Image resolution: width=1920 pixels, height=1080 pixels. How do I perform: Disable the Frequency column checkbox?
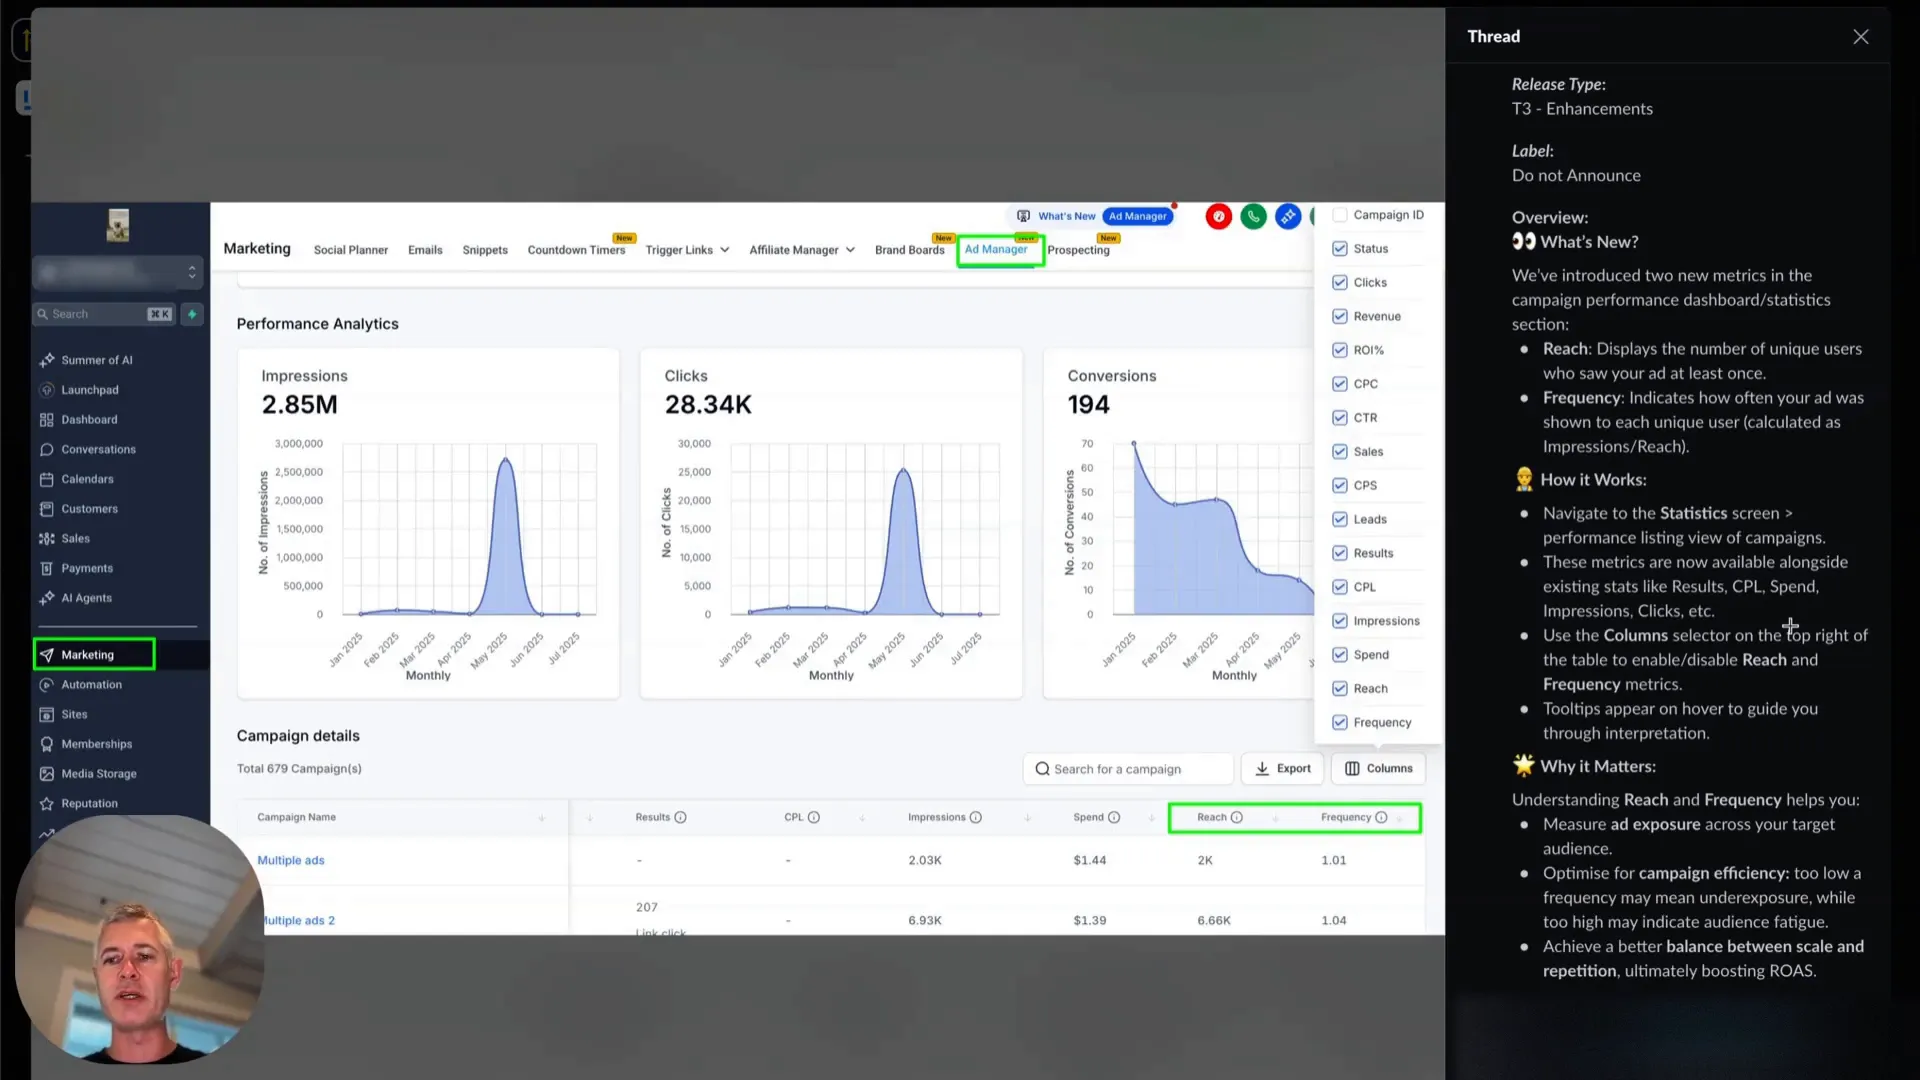1339,723
